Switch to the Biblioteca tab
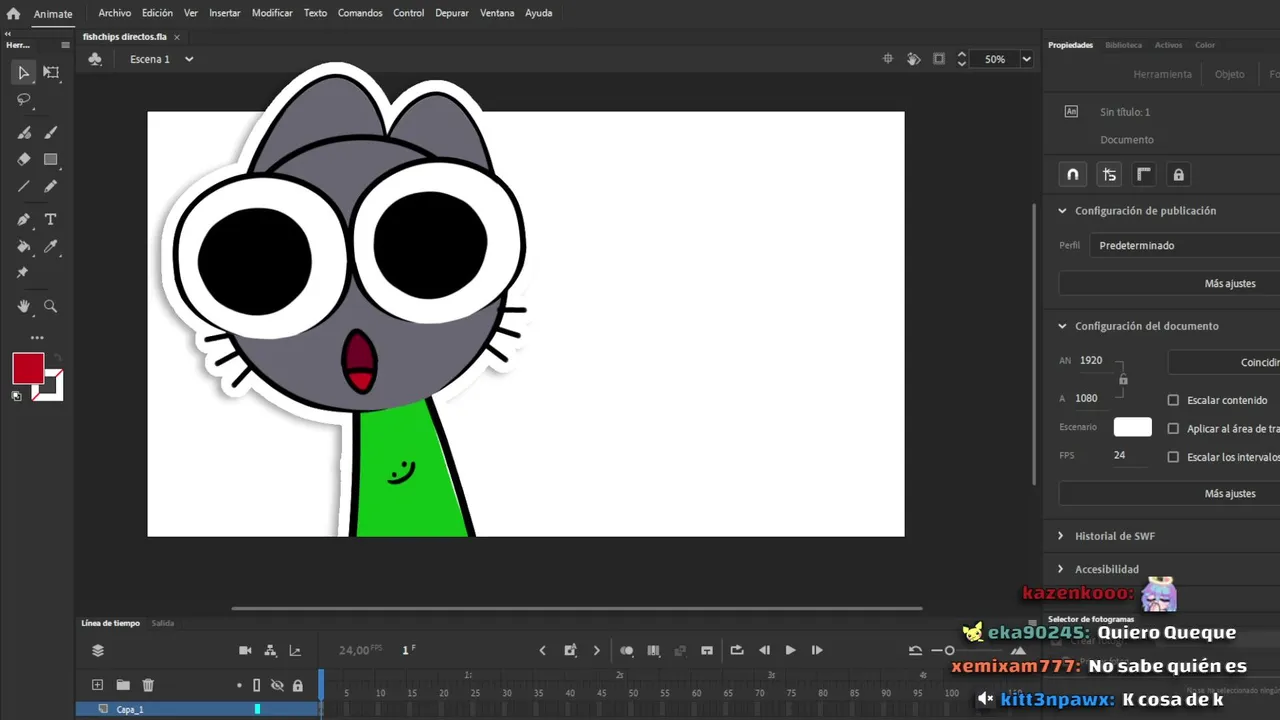Image resolution: width=1280 pixels, height=720 pixels. point(1123,45)
